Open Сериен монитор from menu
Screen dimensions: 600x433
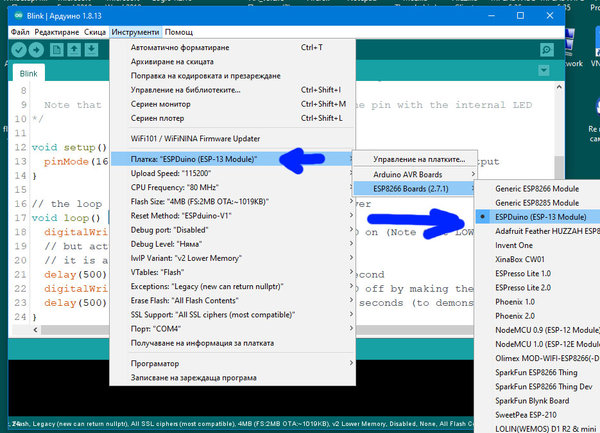233,104
